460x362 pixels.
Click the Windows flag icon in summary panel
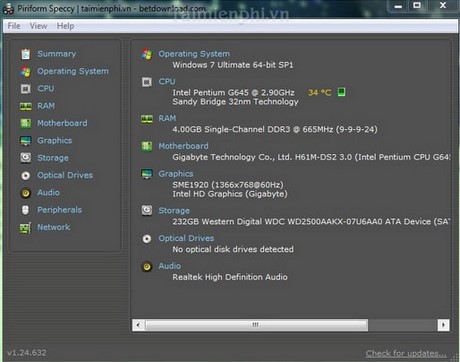pyautogui.click(x=147, y=54)
